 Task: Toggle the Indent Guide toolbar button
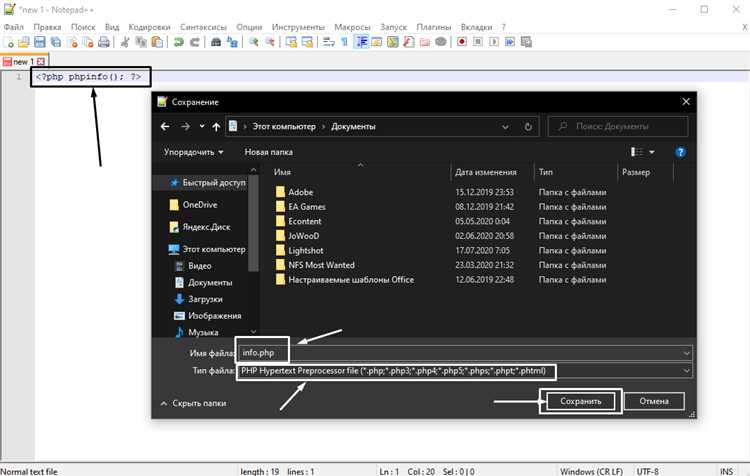pos(361,42)
